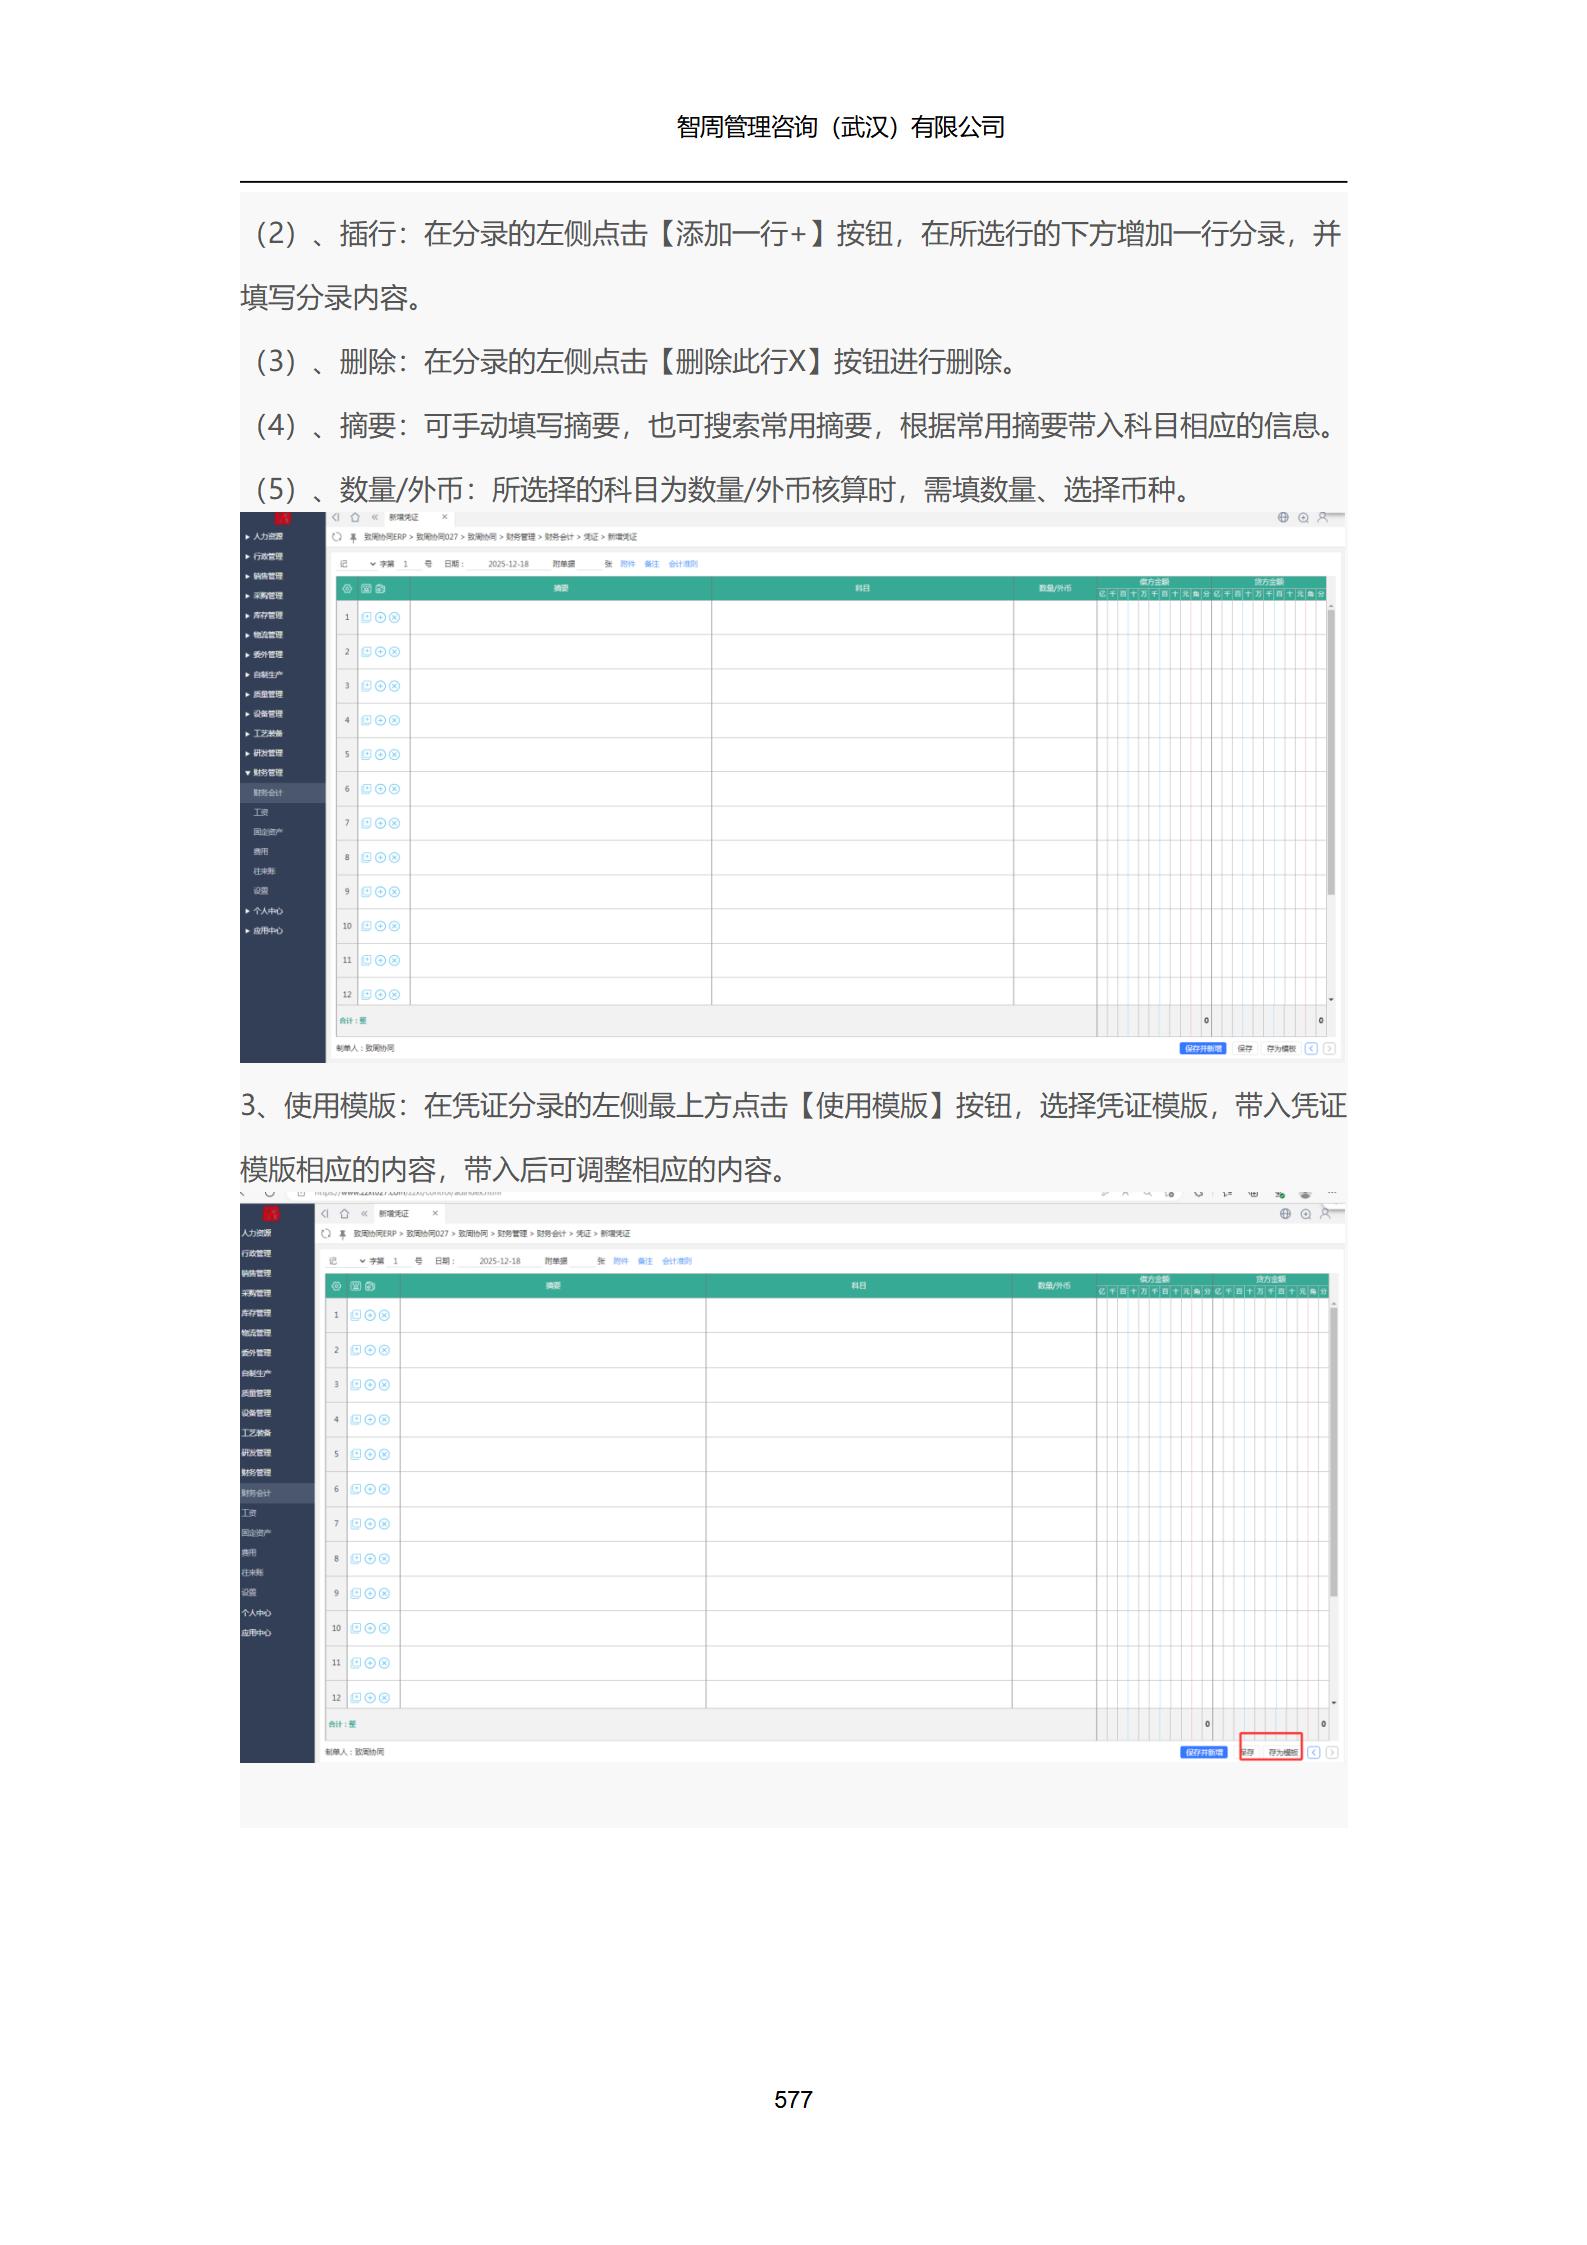
Task: Click row 2's plus icon in second screenshot
Action: 370,1350
